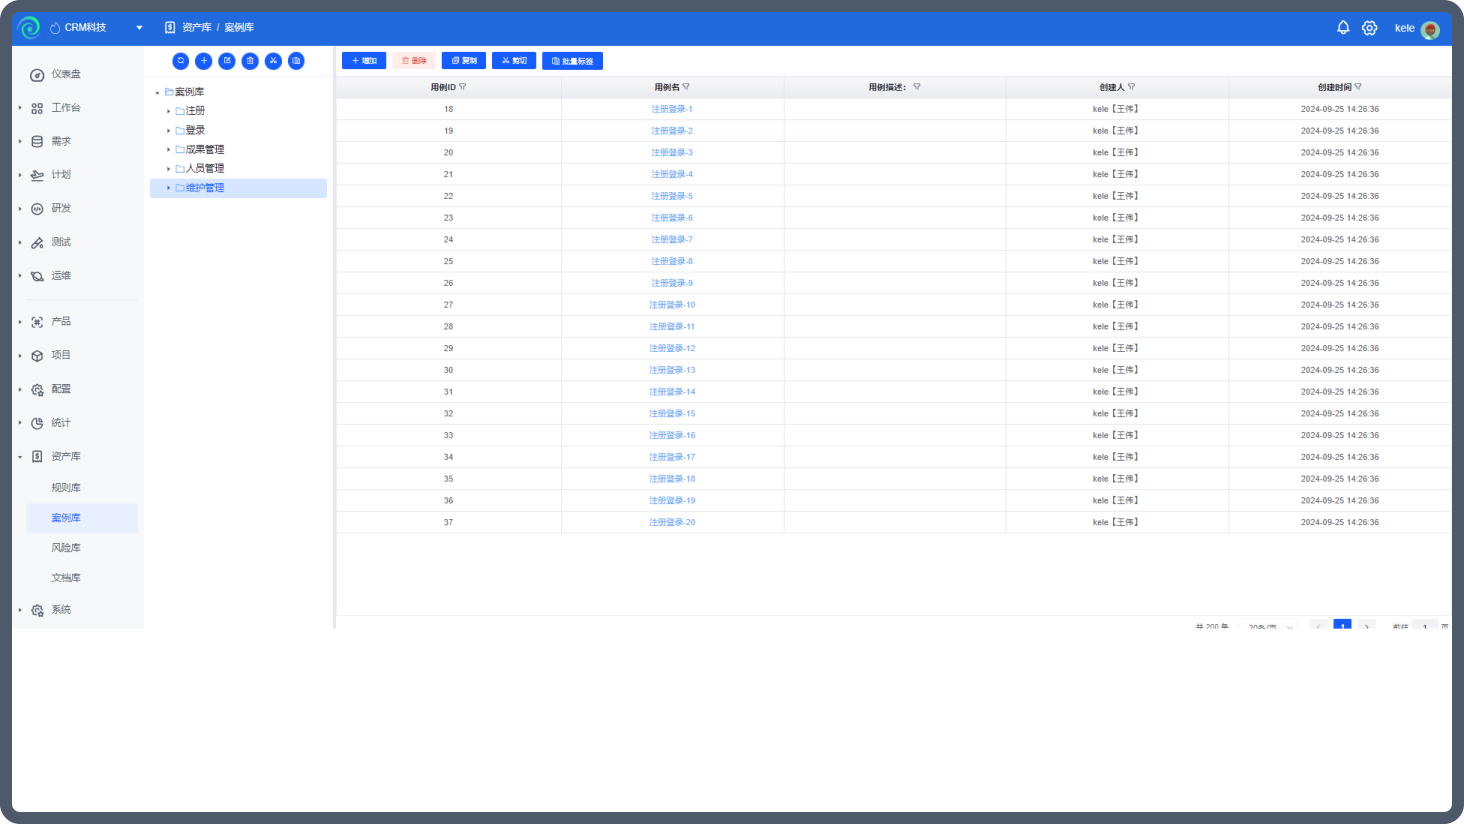Viewport: 1464px width, 824px height.
Task: Click the refresh tree round icon
Action: pos(181,61)
